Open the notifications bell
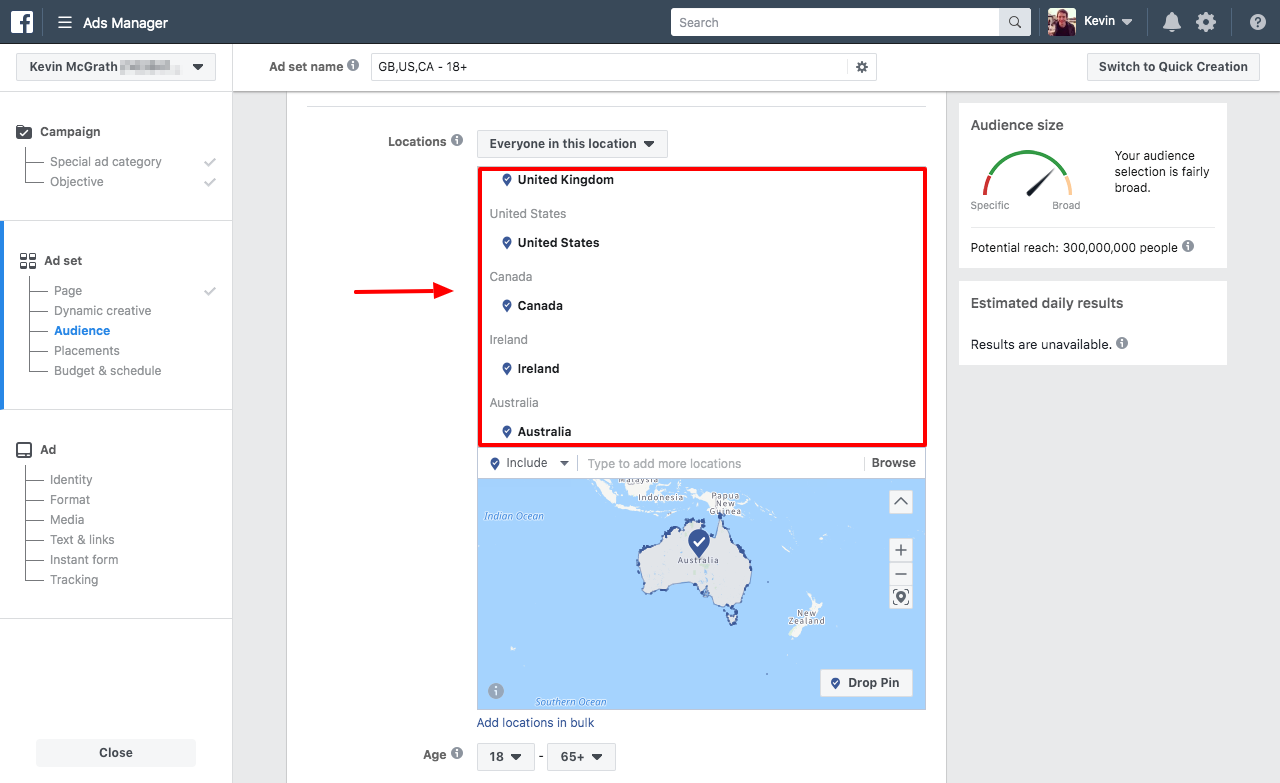Image resolution: width=1280 pixels, height=783 pixels. (x=1171, y=22)
